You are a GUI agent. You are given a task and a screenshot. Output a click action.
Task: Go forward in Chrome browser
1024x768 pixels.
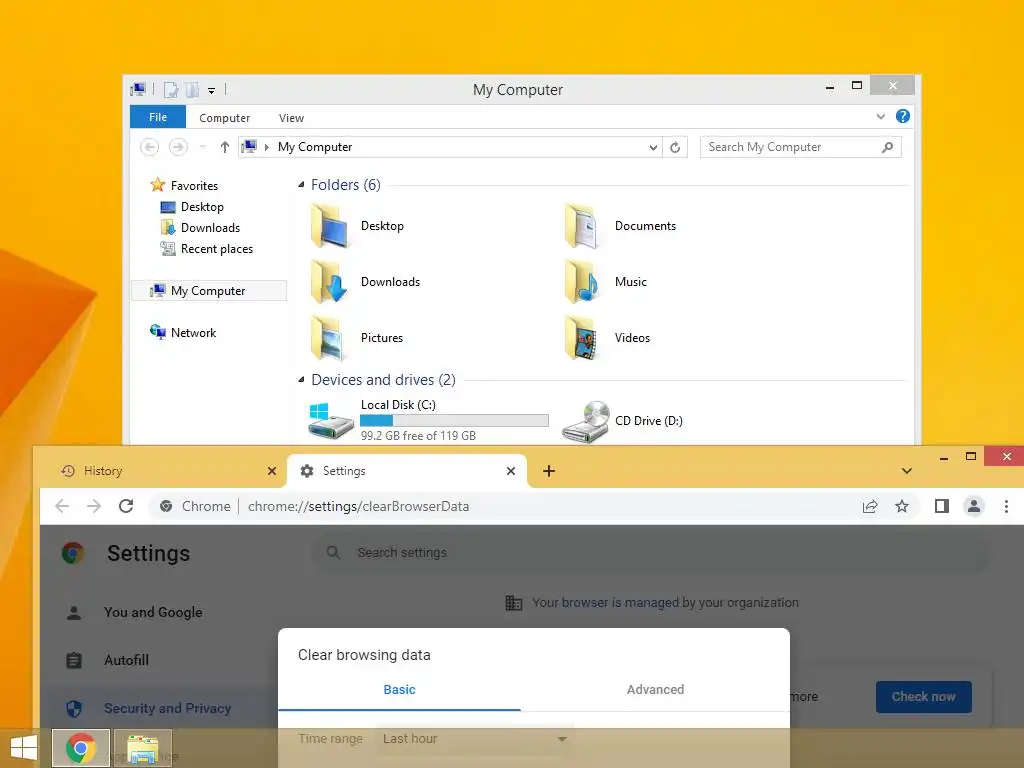(x=94, y=506)
